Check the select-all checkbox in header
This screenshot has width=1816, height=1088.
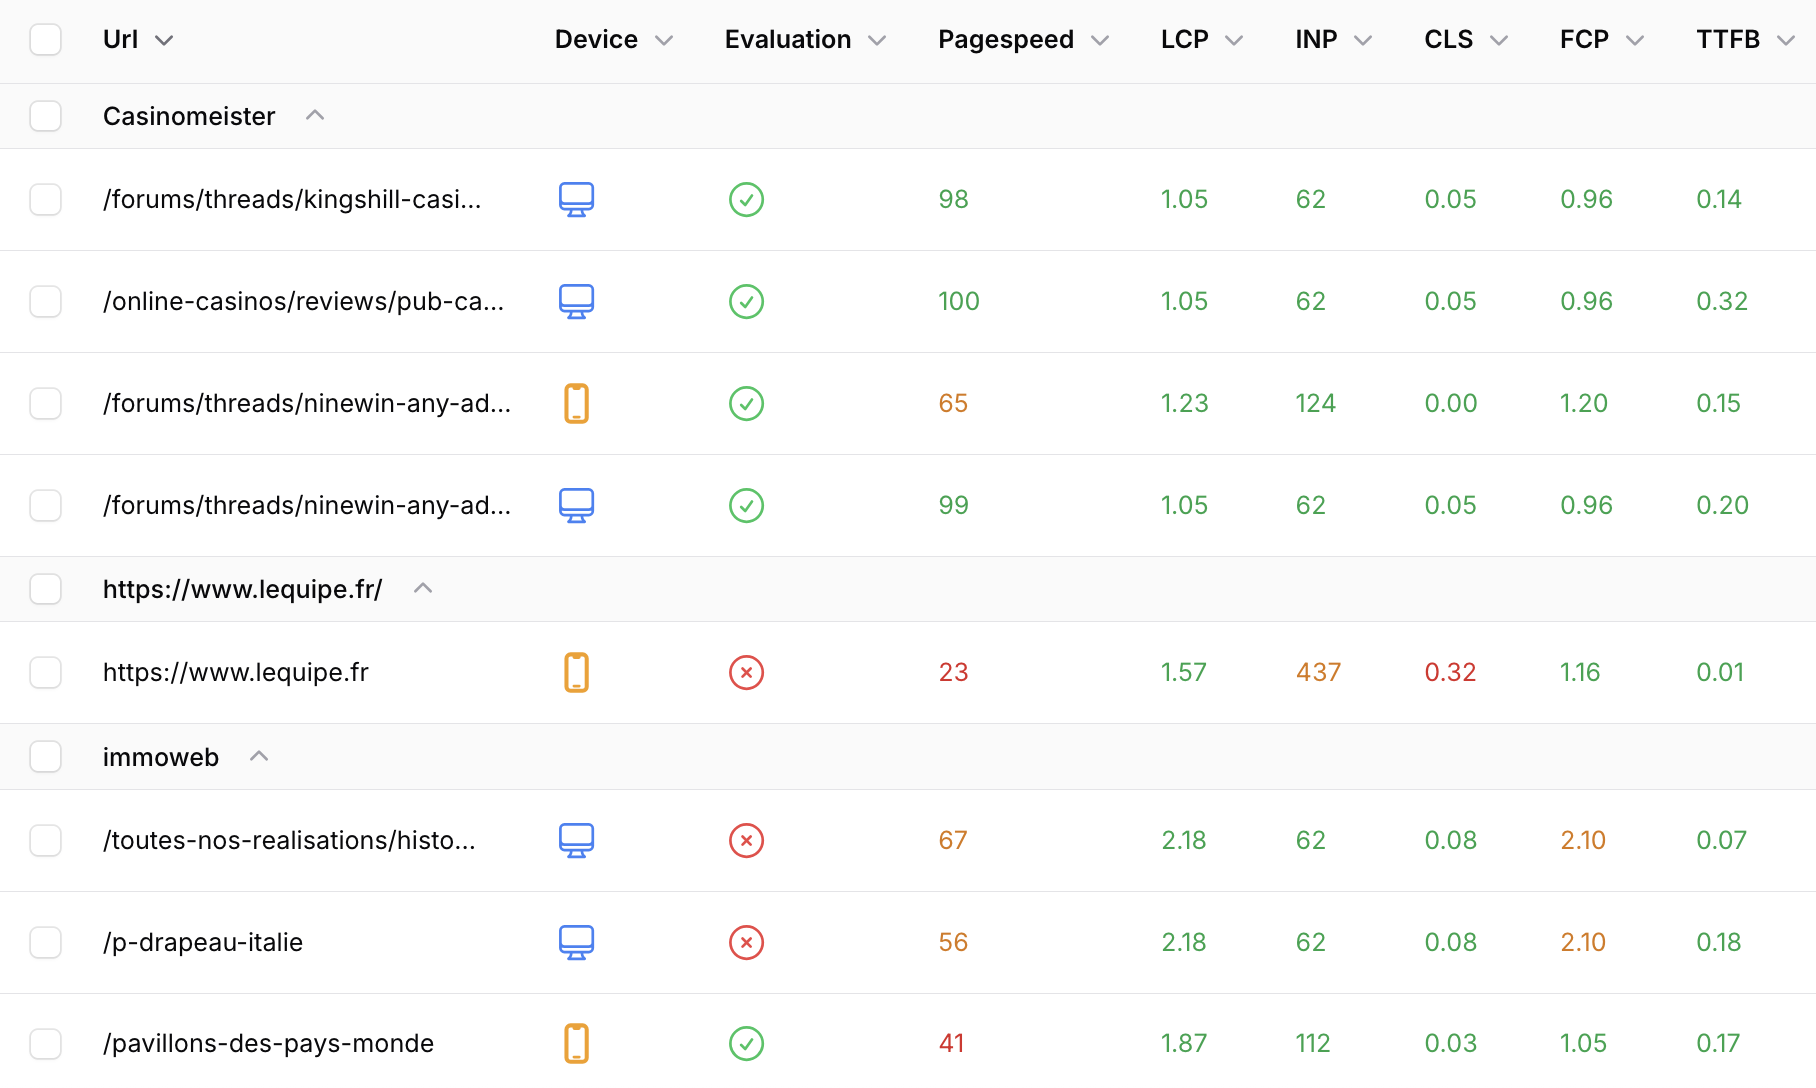[x=45, y=39]
